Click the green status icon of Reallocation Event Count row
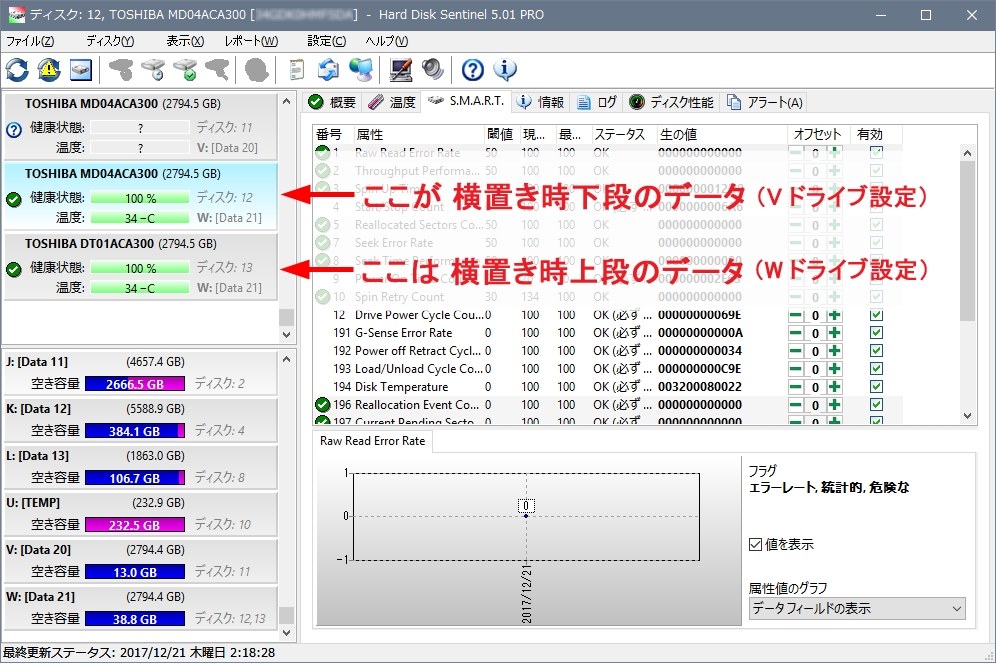This screenshot has height=663, width=996. (323, 405)
